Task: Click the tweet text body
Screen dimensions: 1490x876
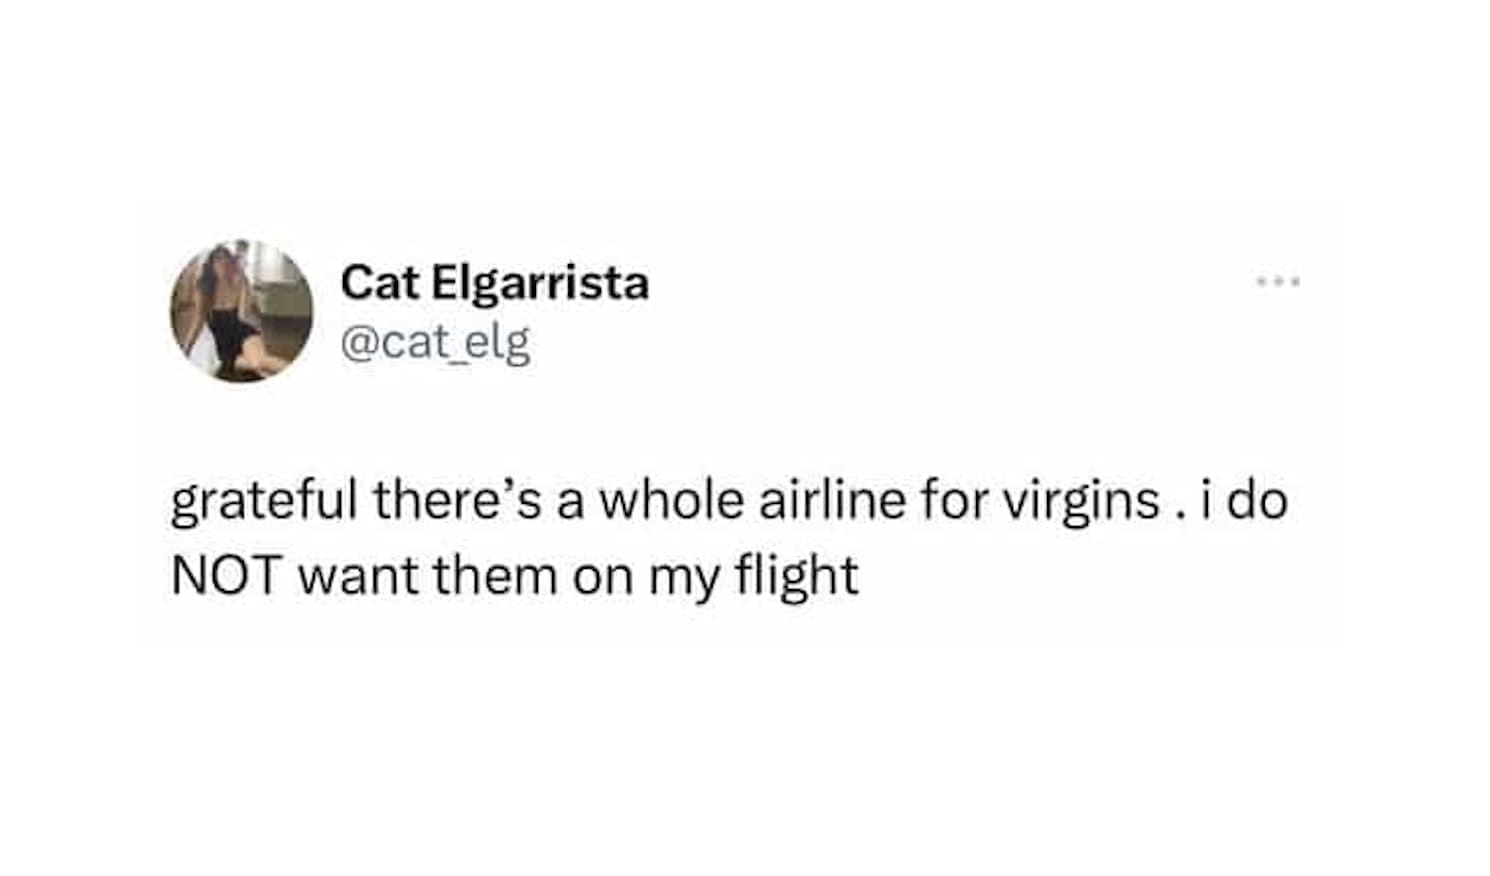Action: [x=700, y=538]
